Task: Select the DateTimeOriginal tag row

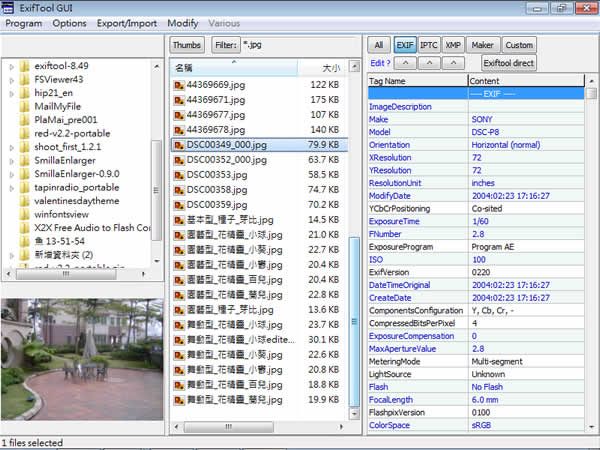Action: click(x=476, y=285)
